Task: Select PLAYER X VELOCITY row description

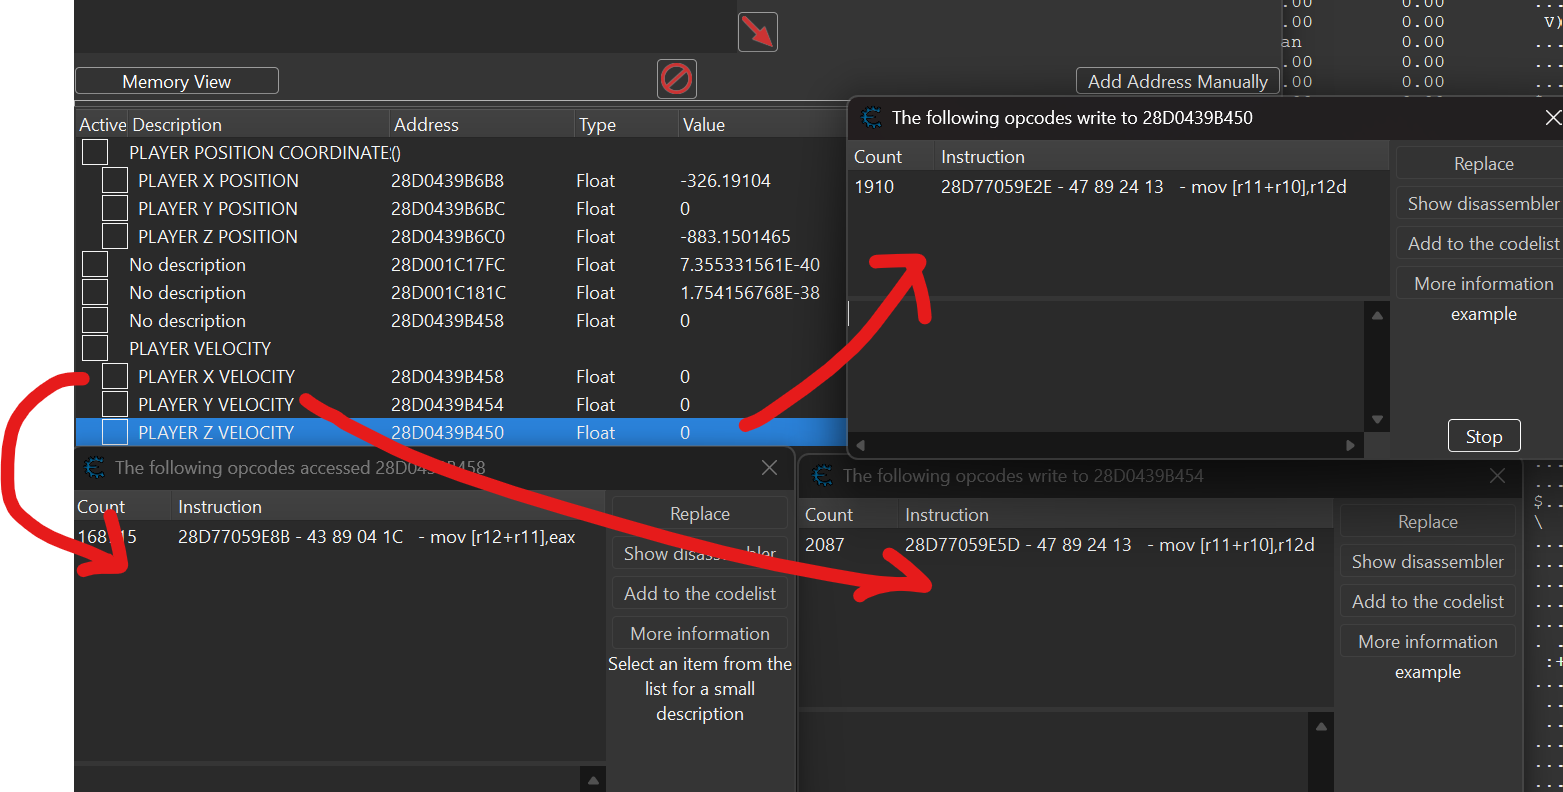Action: (x=216, y=377)
